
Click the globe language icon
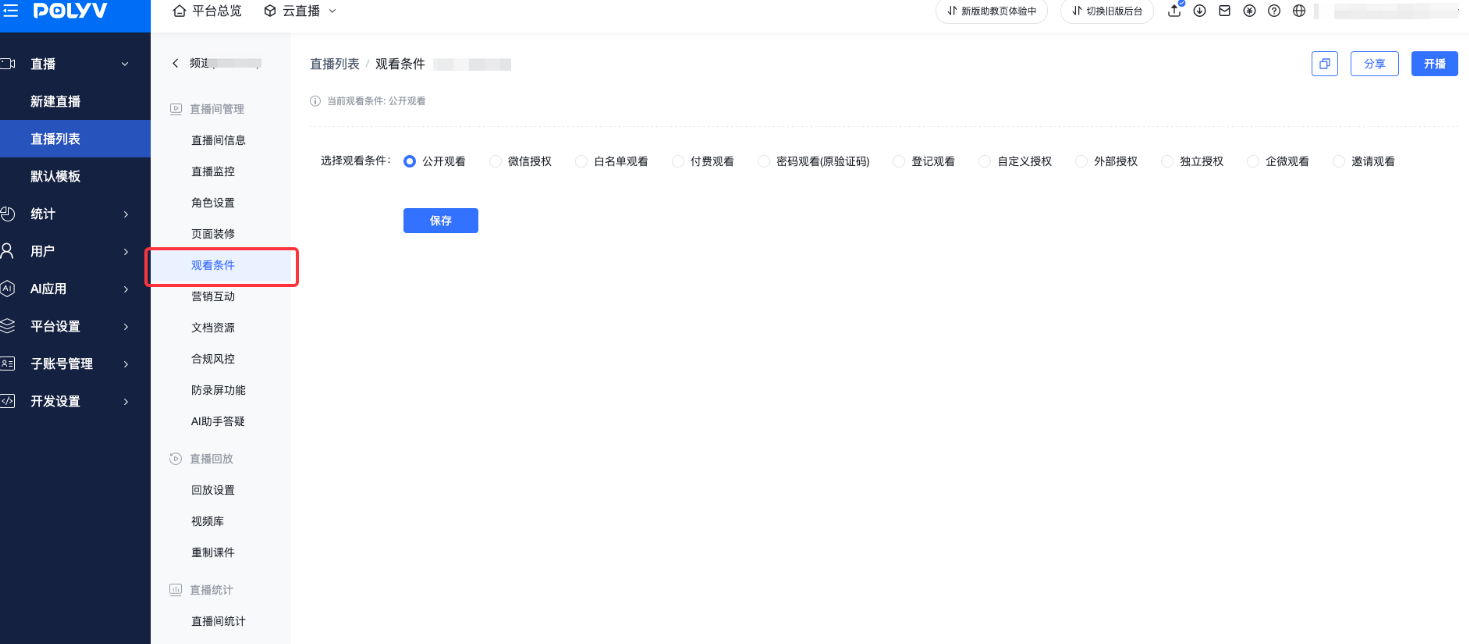pos(1299,11)
